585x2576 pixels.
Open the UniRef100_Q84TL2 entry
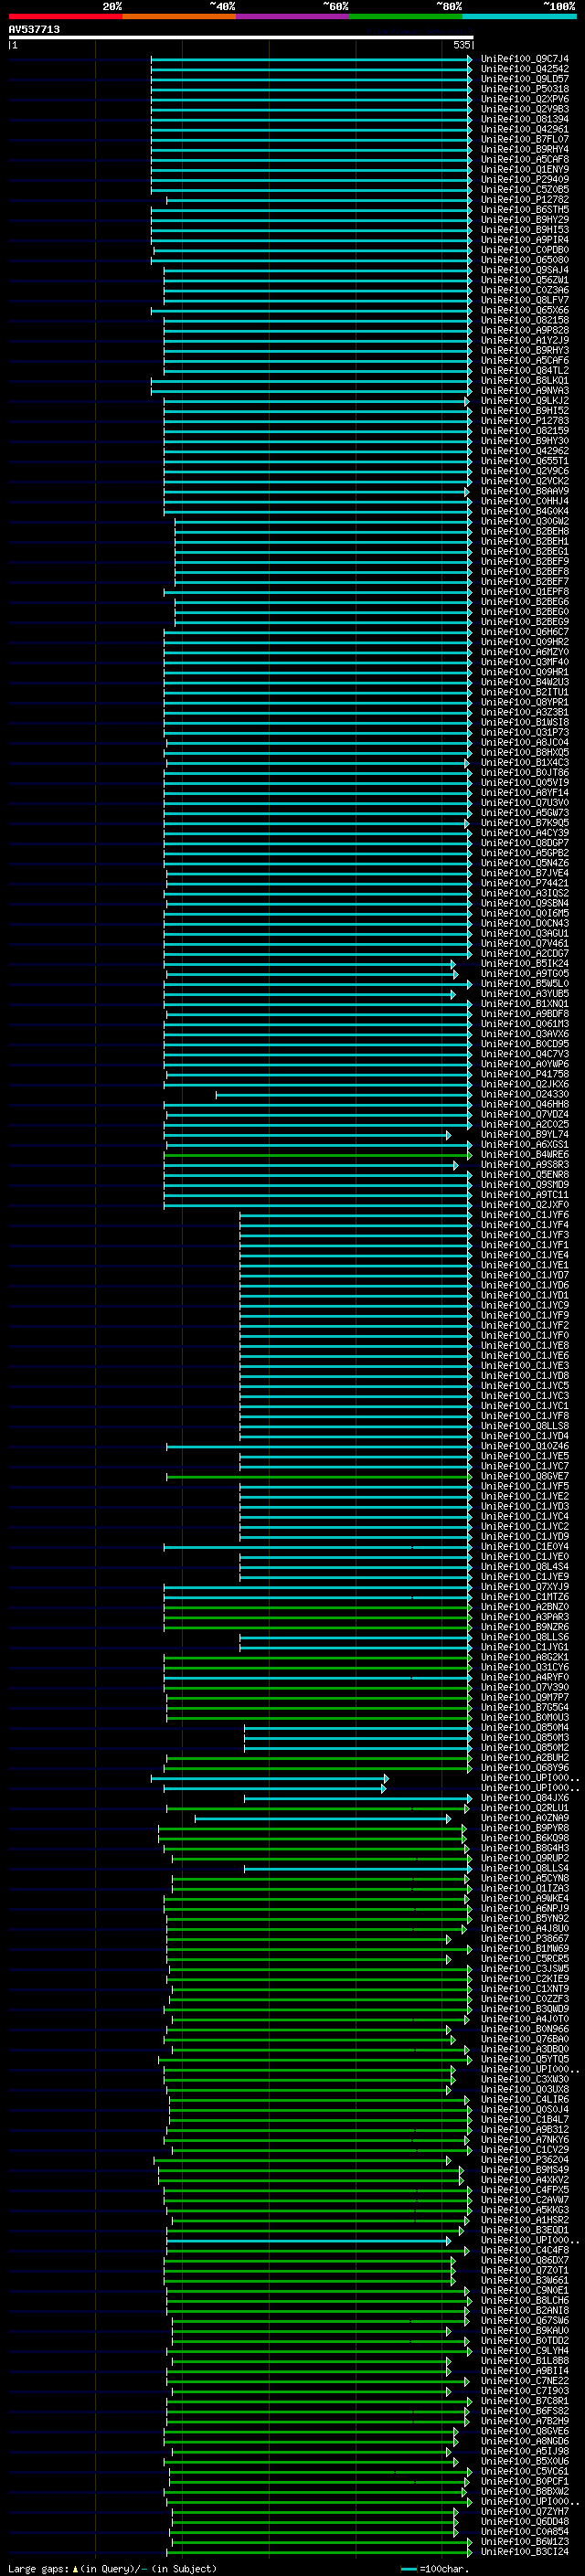coord(524,370)
